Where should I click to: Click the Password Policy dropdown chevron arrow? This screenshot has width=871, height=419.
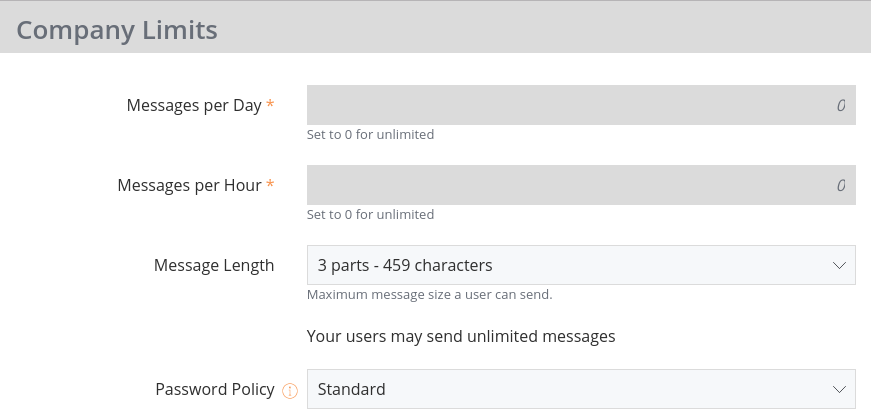pyautogui.click(x=839, y=390)
